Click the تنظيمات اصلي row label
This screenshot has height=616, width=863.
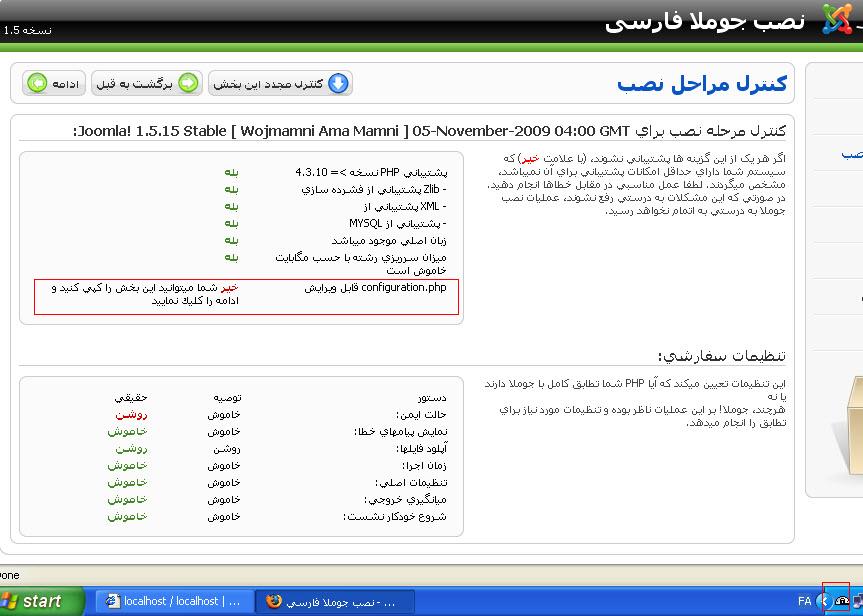click(411, 483)
